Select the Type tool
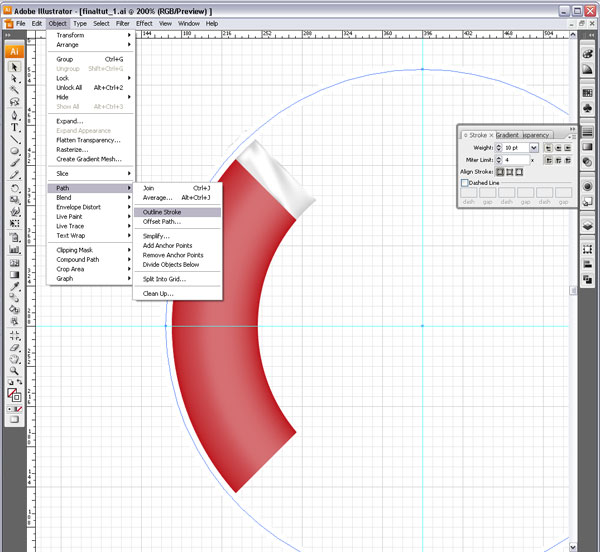 pos(14,127)
